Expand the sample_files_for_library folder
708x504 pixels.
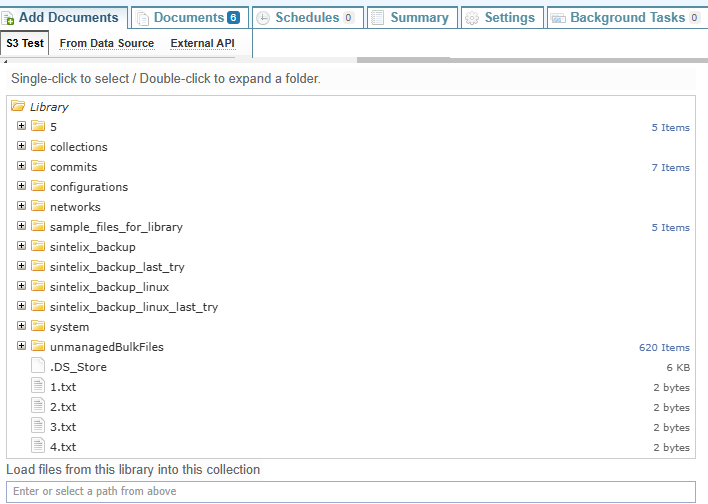coord(22,226)
